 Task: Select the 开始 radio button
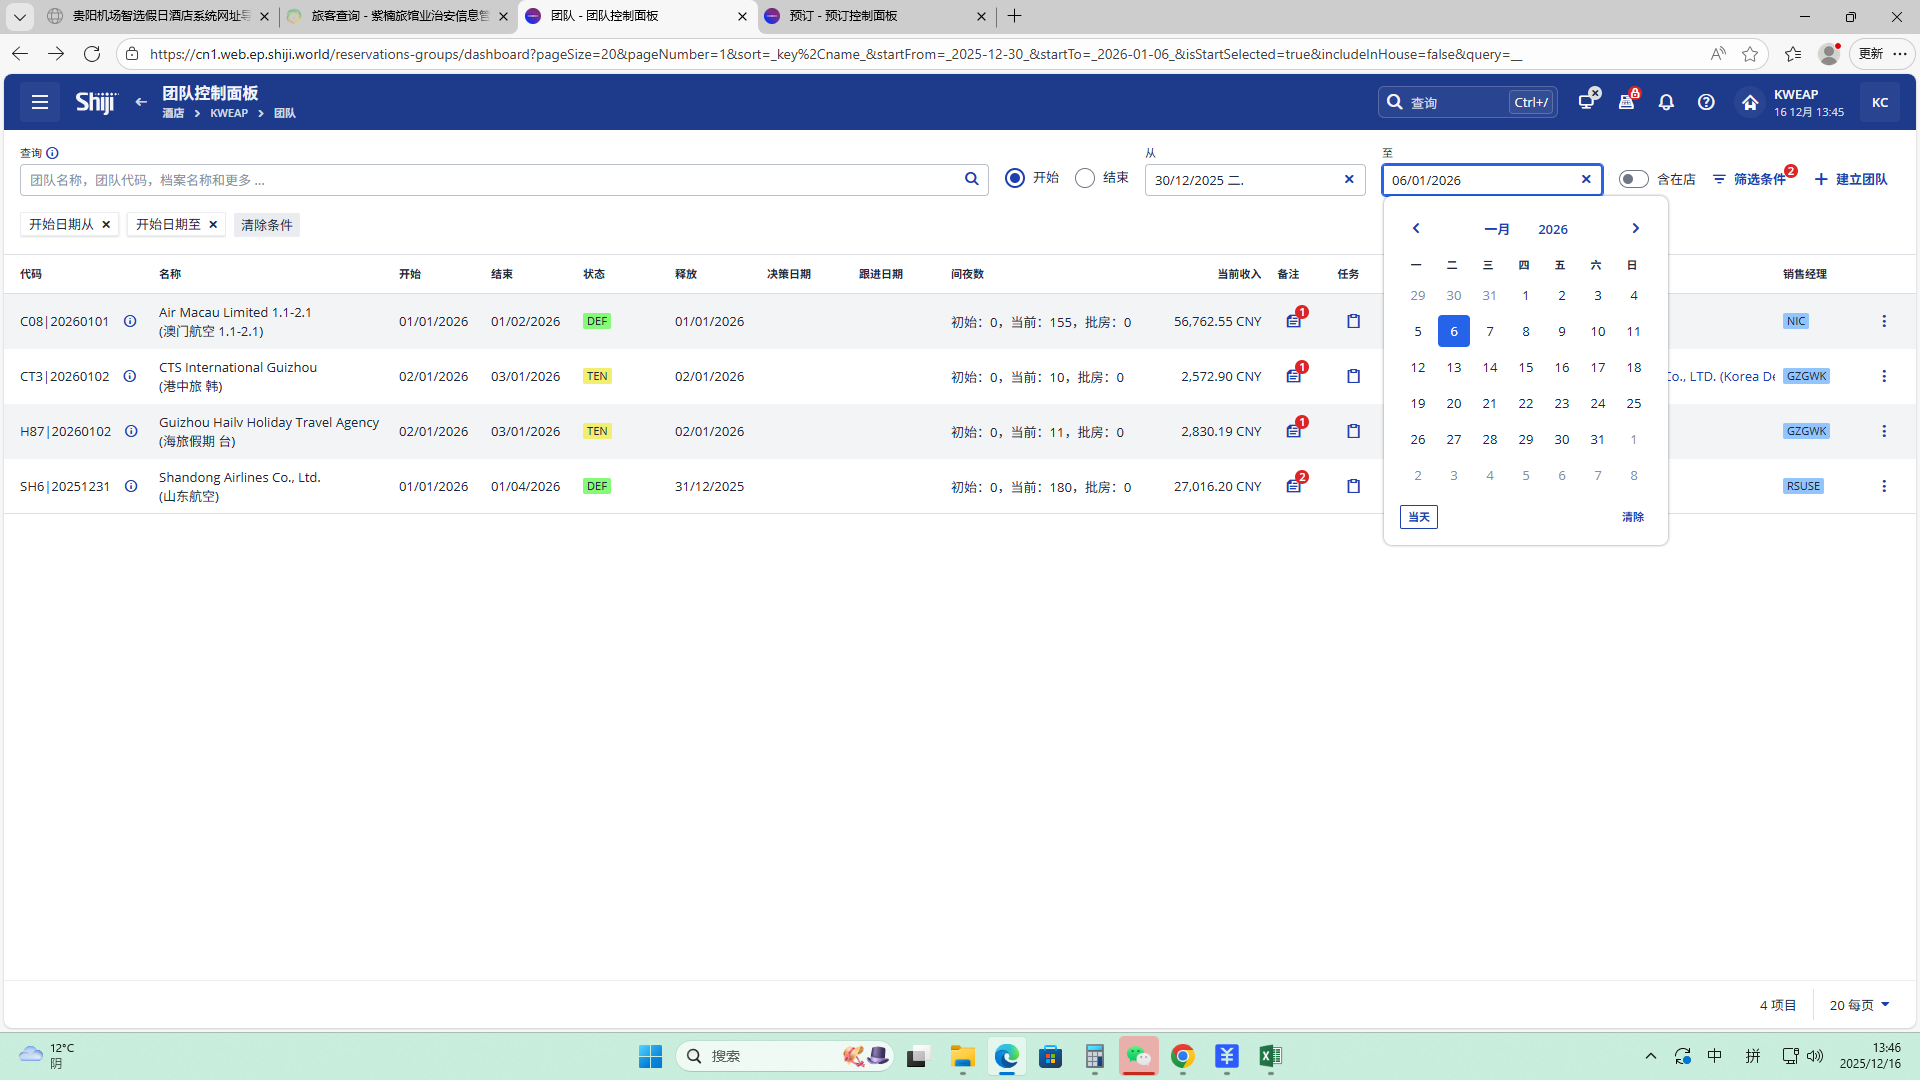(x=1015, y=178)
